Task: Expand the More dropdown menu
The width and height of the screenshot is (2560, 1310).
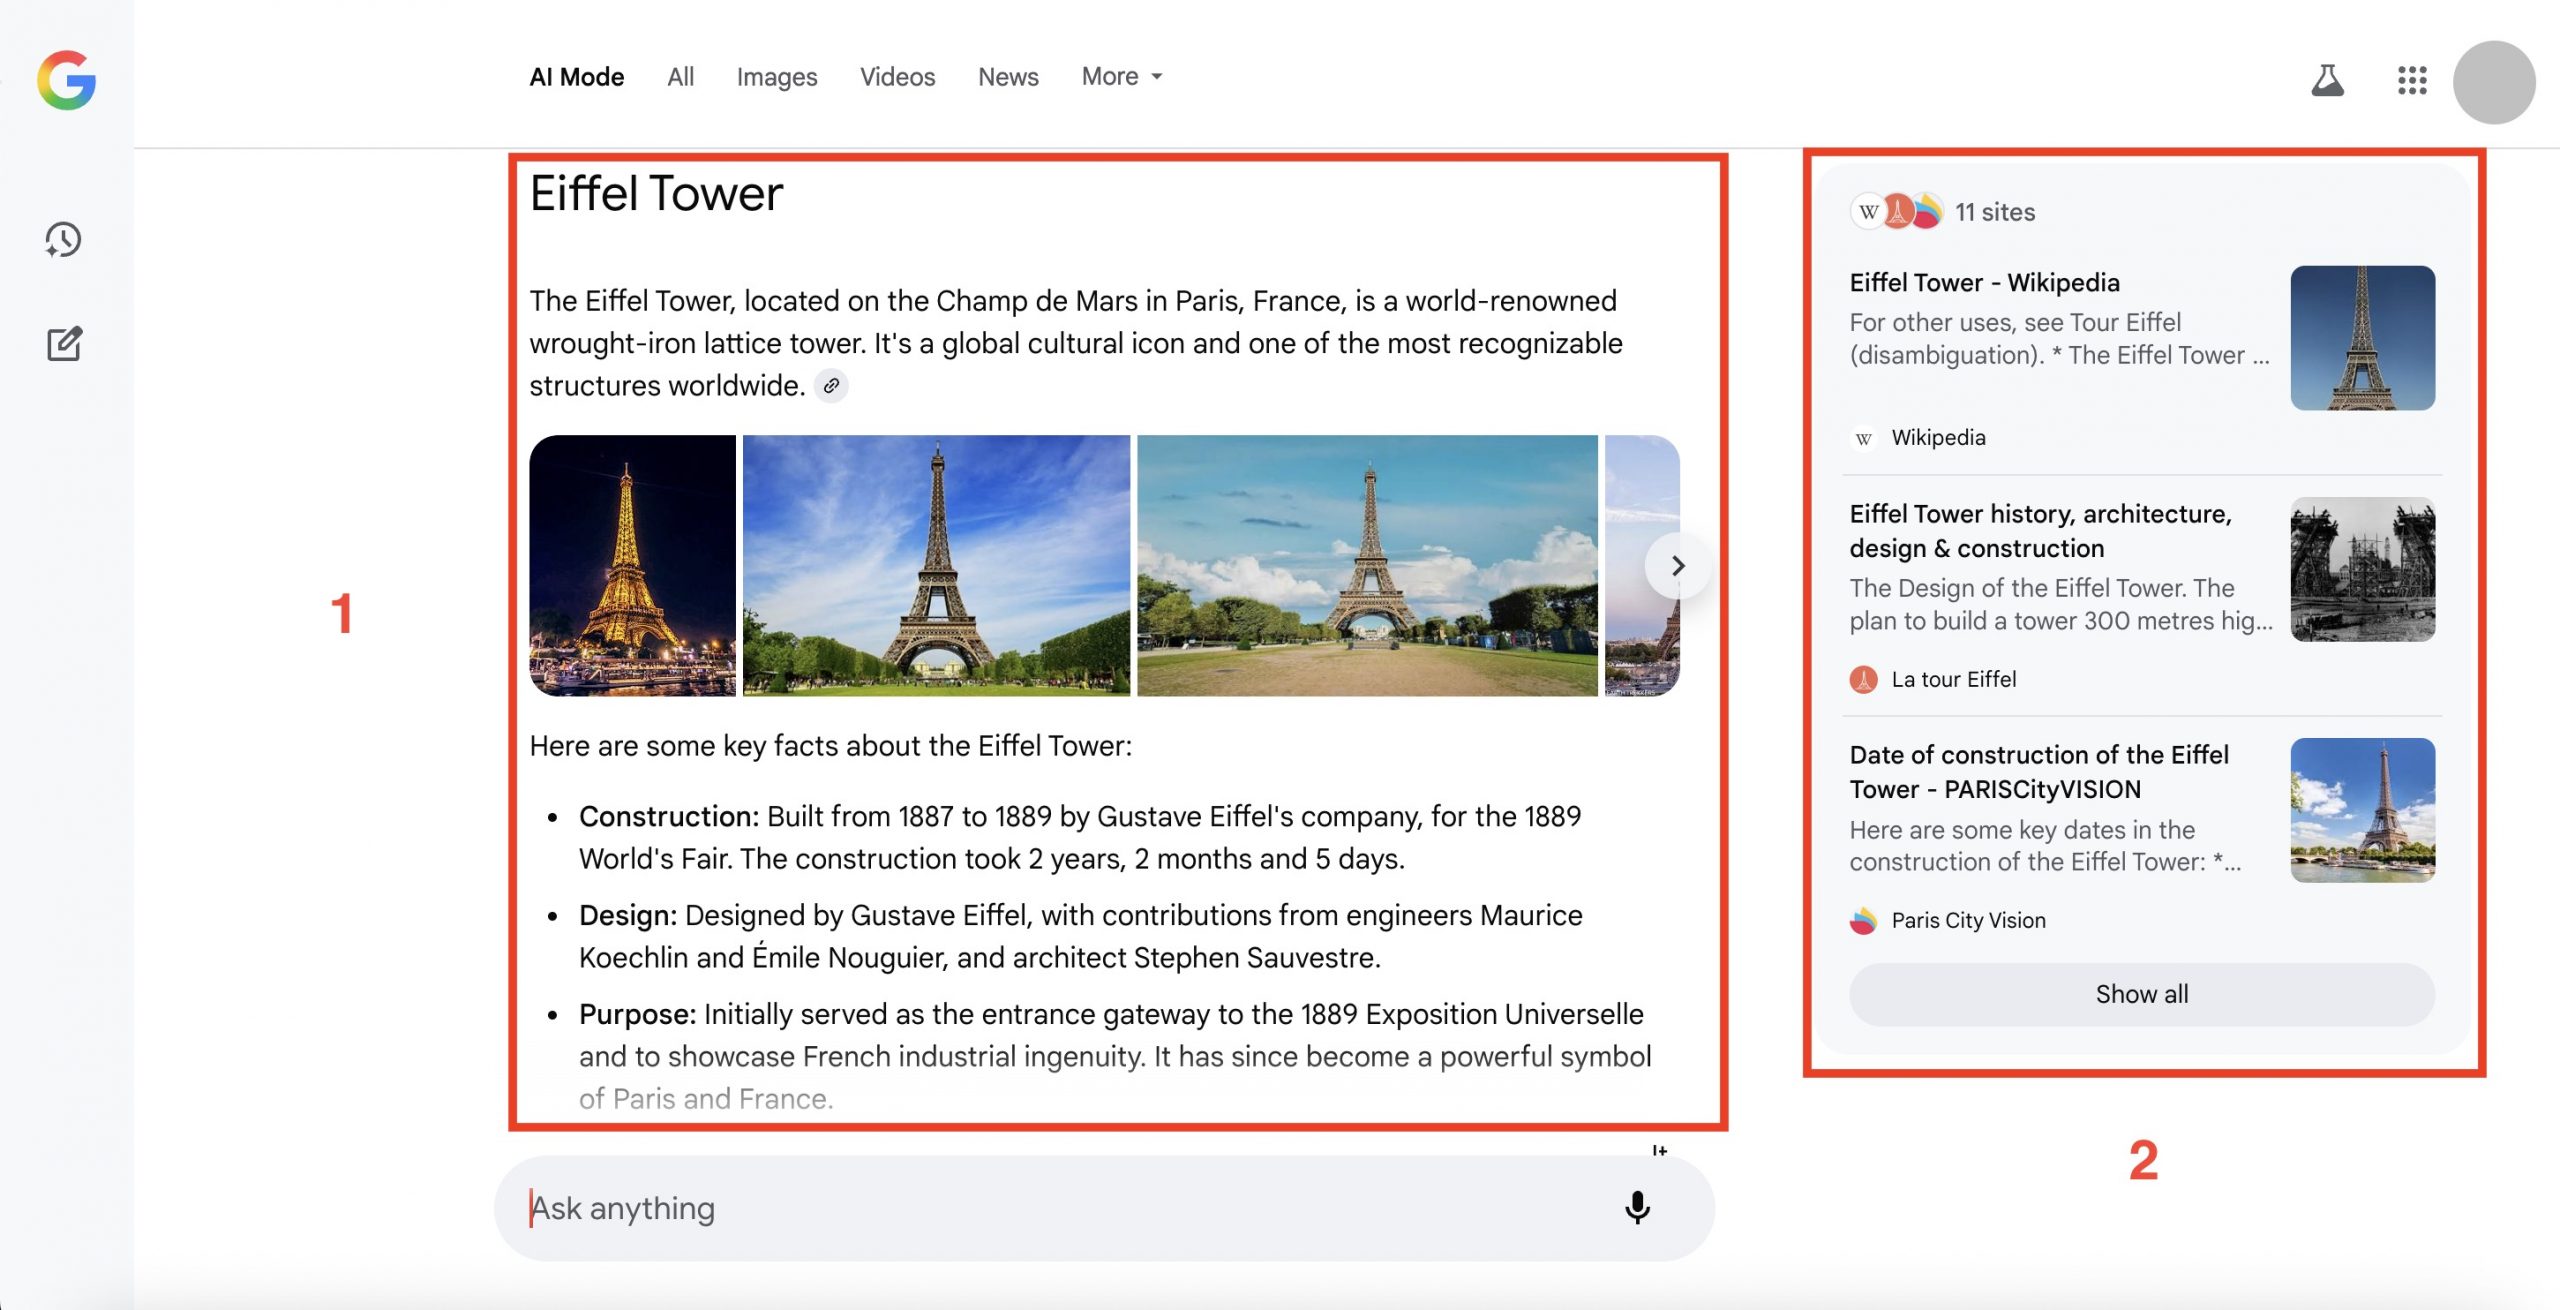Action: [x=1122, y=77]
